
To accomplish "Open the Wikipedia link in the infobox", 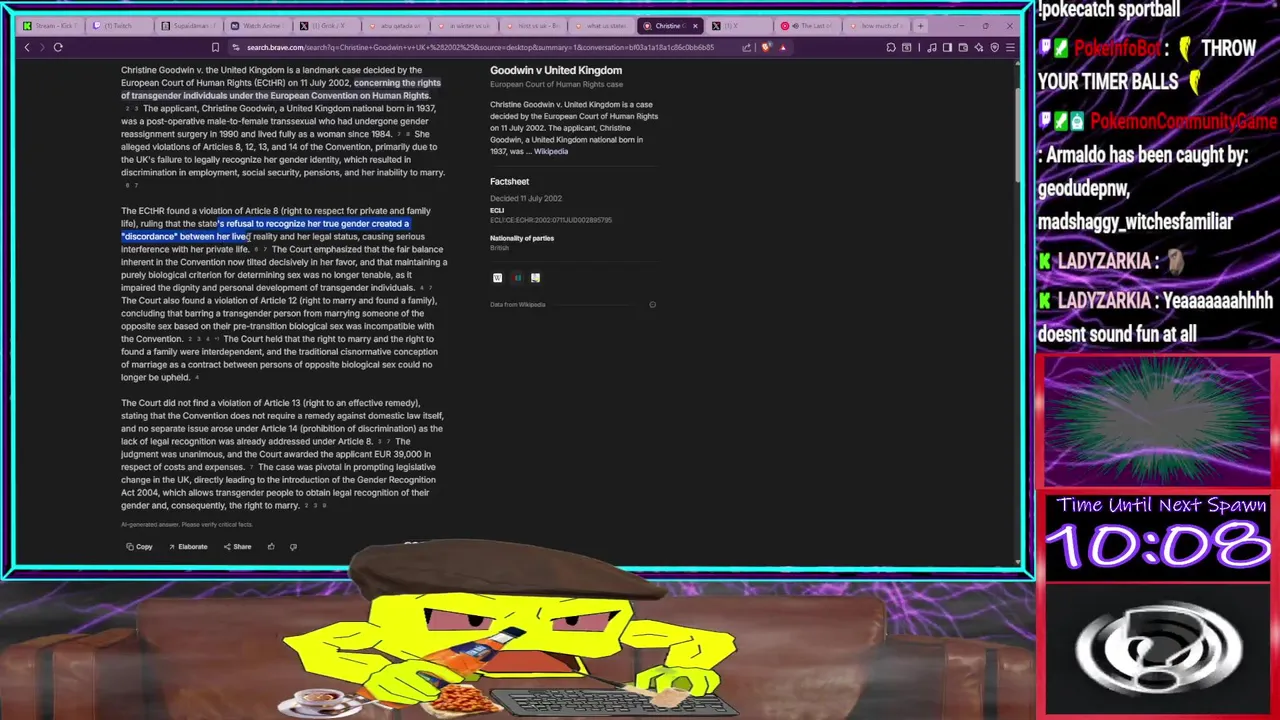I will coord(551,151).
